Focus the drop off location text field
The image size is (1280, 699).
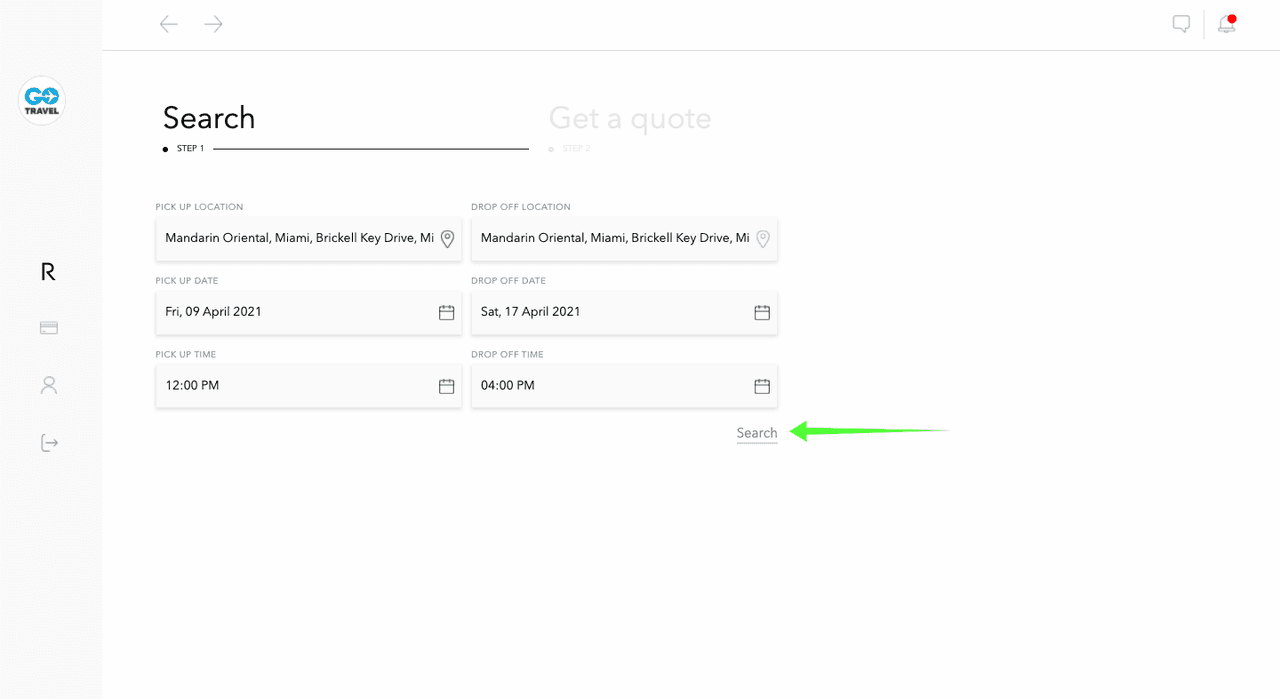613,239
